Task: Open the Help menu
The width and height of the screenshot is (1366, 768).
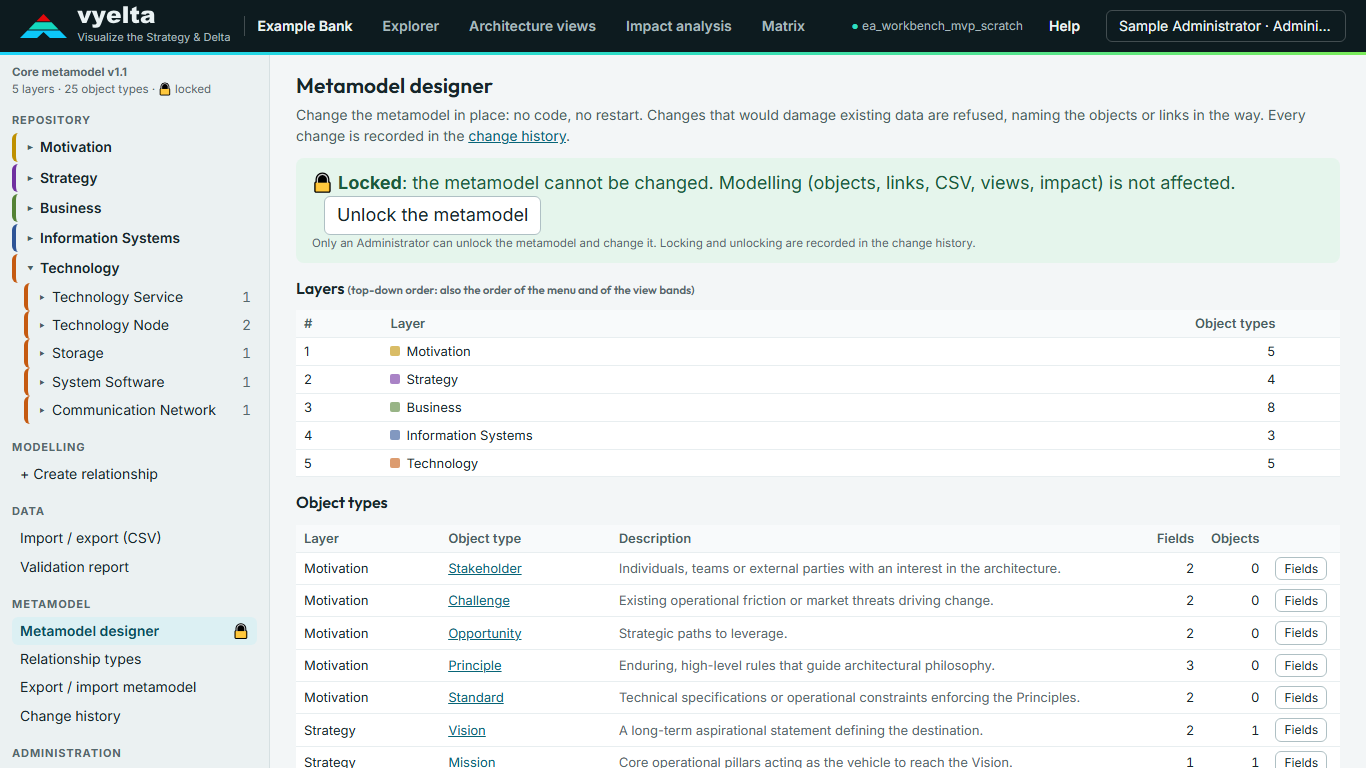Action: point(1064,26)
